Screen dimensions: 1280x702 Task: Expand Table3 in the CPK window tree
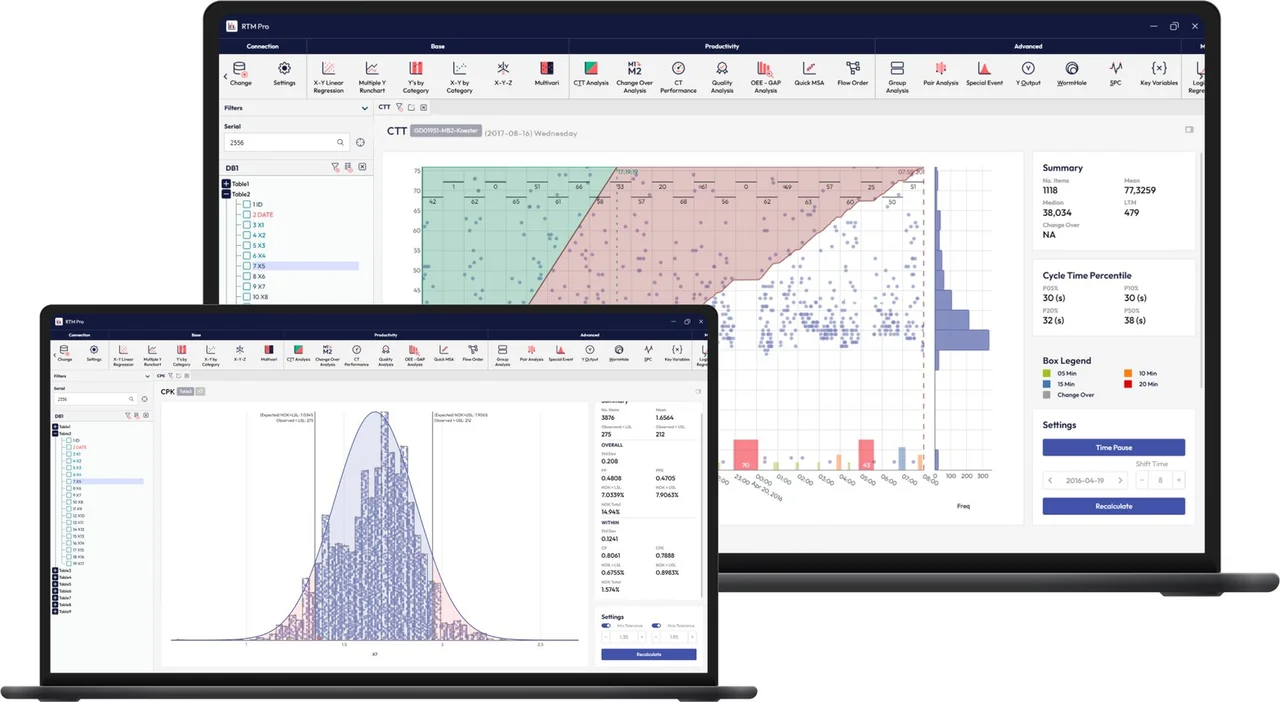[55, 571]
